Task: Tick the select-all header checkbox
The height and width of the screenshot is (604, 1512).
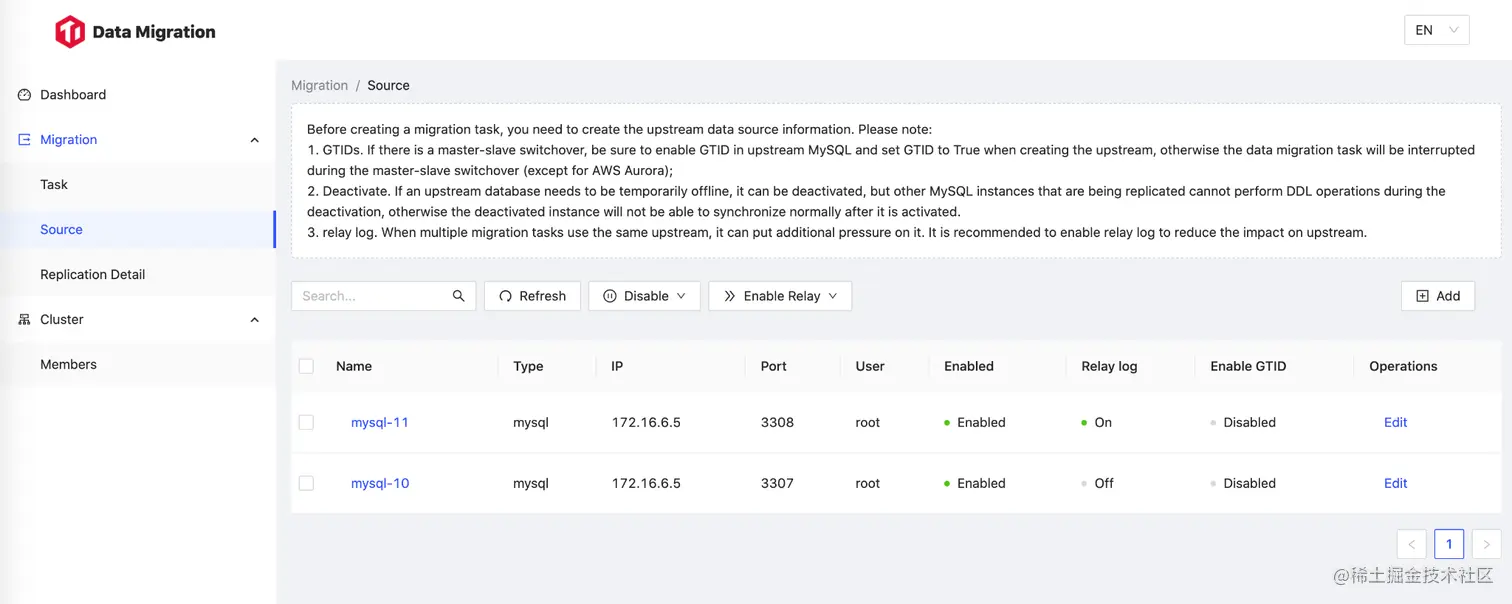Action: click(x=306, y=366)
